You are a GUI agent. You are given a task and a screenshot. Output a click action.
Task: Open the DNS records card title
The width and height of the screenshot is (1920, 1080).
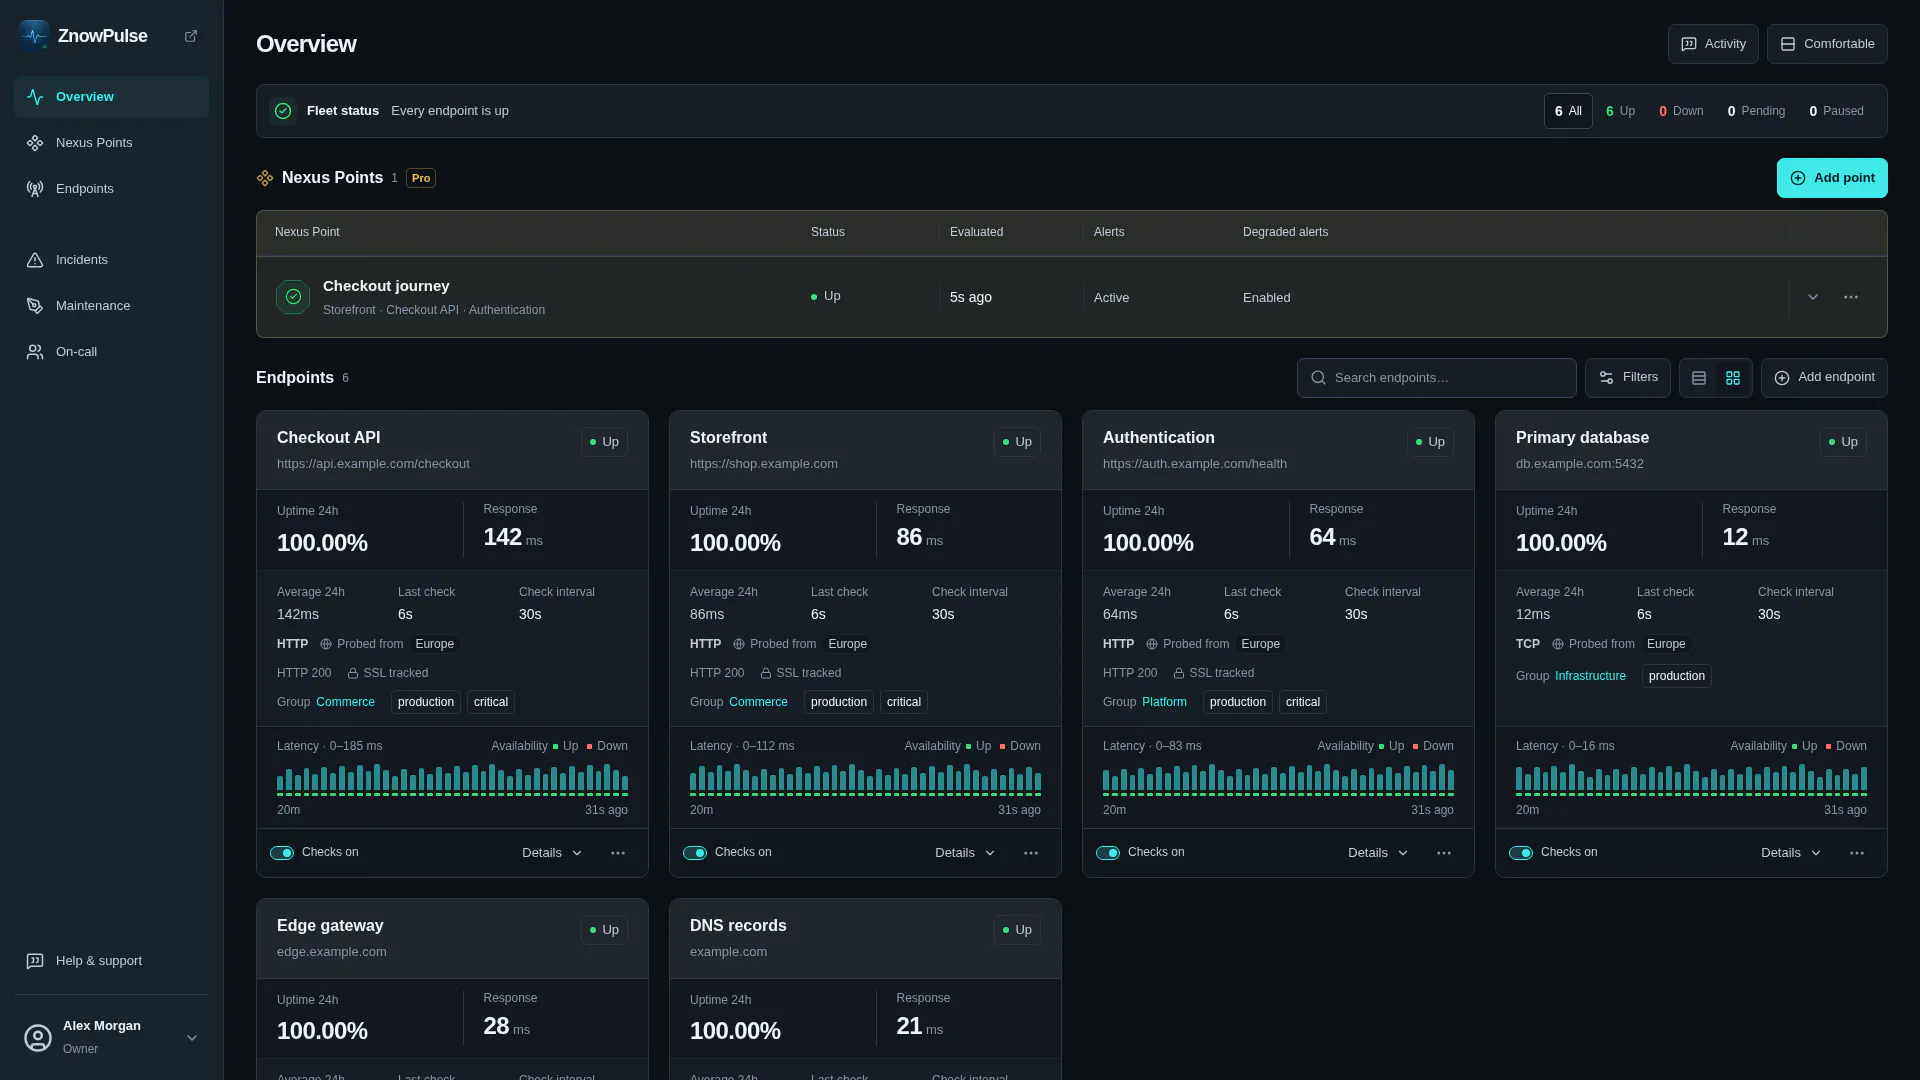tap(738, 926)
